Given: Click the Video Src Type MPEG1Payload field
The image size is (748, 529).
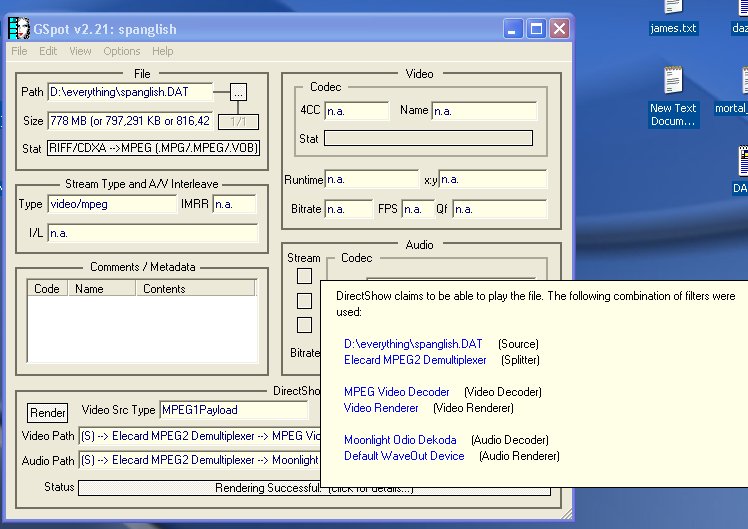Looking at the screenshot, I should [234, 410].
